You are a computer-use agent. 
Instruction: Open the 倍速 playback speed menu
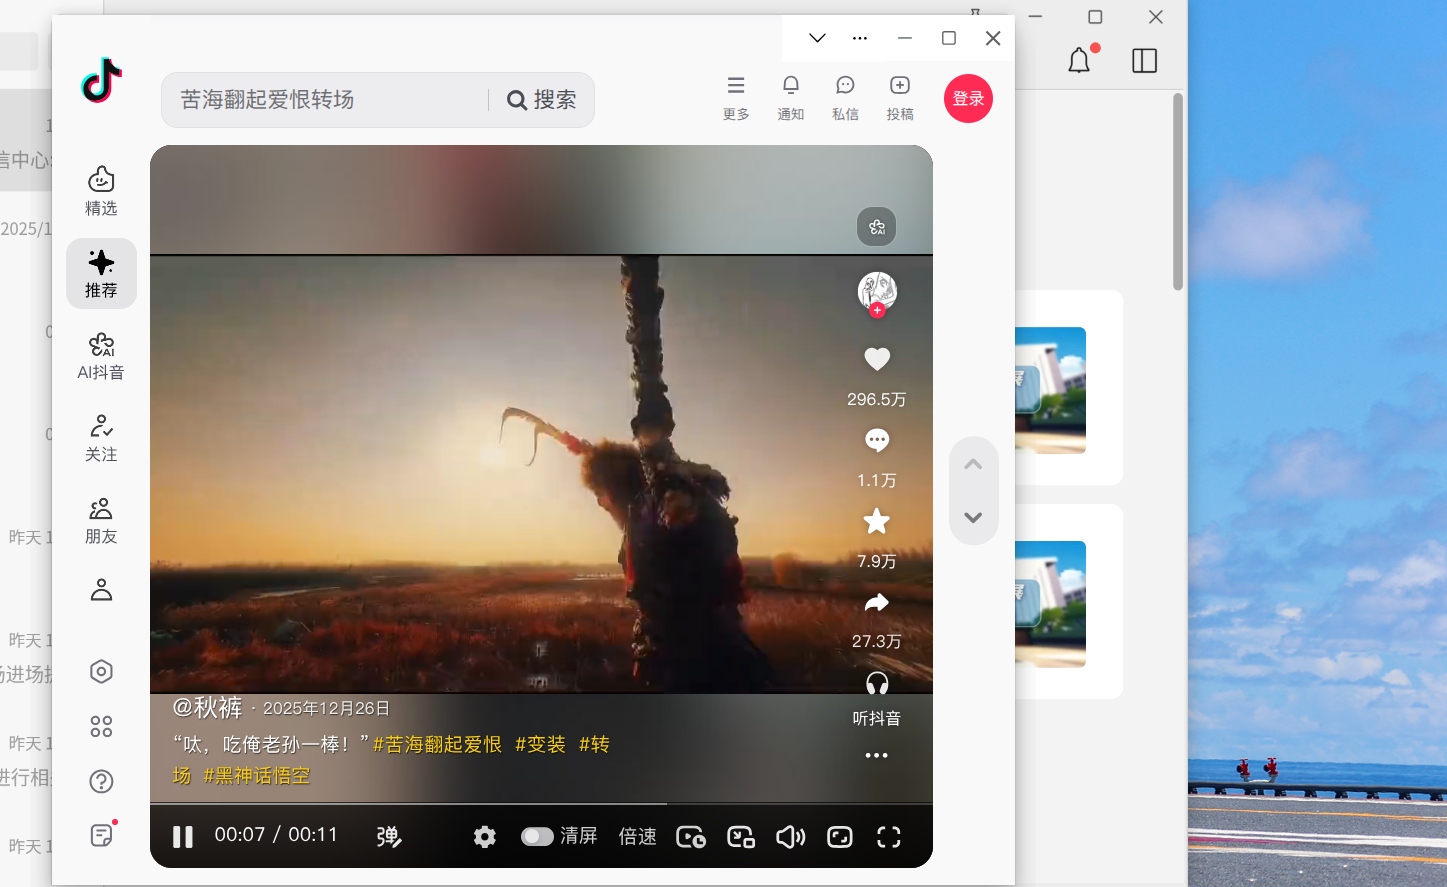tap(638, 837)
